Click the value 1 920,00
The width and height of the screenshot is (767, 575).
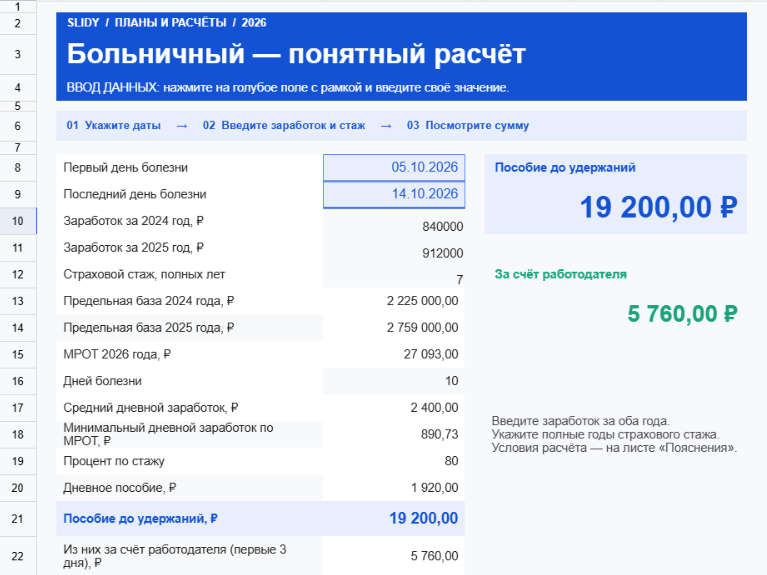pos(434,488)
